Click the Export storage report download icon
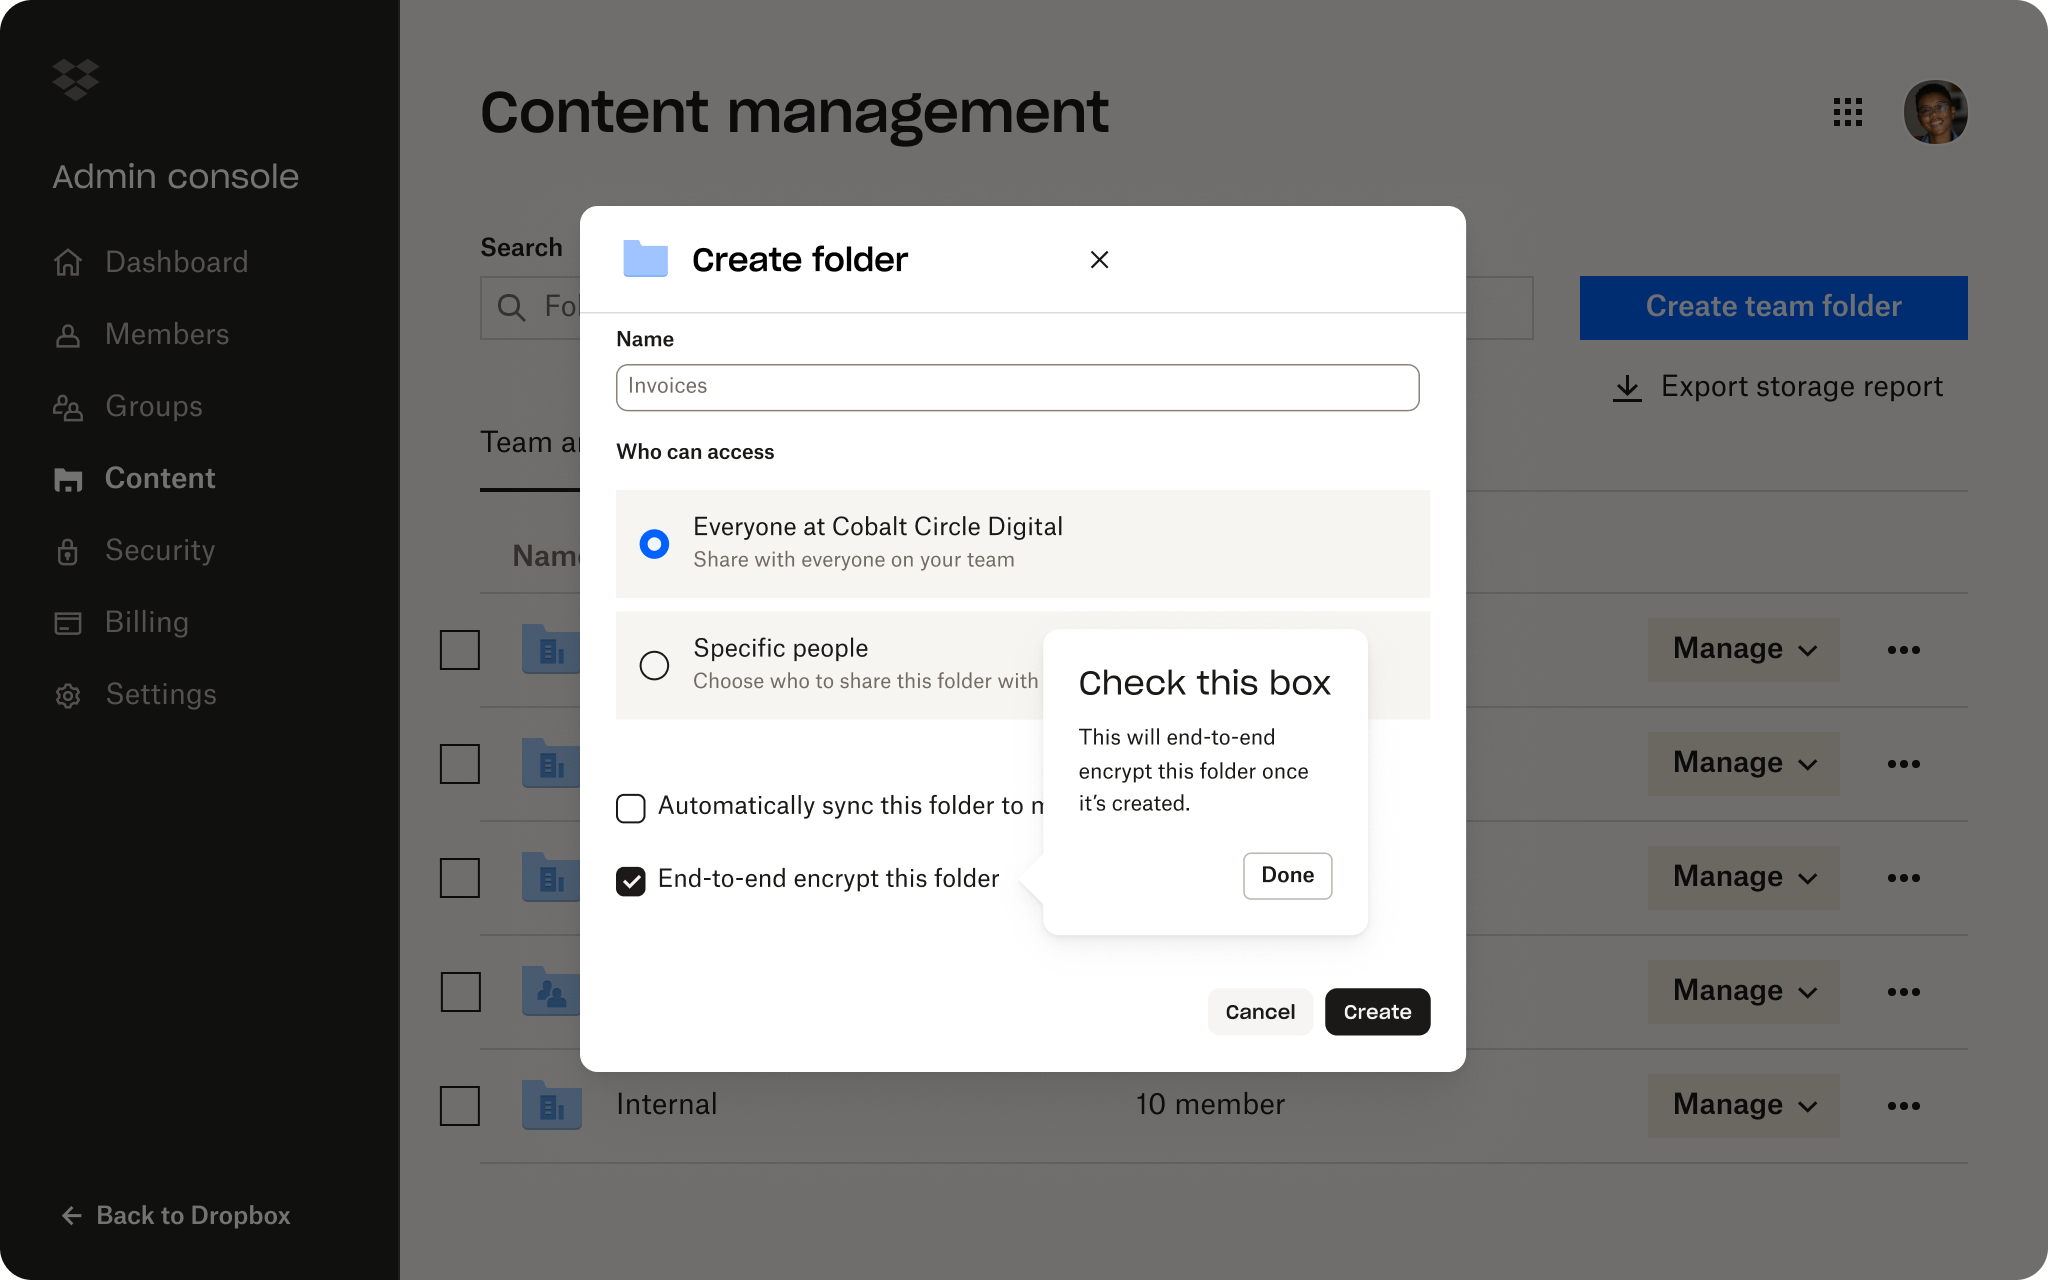Viewport: 2048px width, 1280px height. click(1627, 388)
